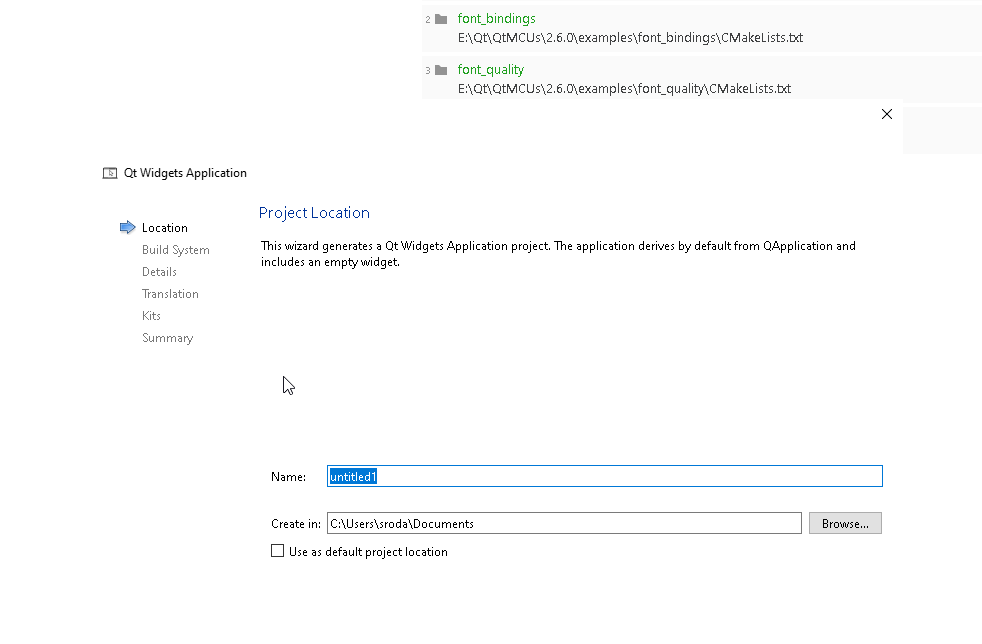Enable Use as default project location
This screenshot has width=982, height=644.
coord(277,551)
